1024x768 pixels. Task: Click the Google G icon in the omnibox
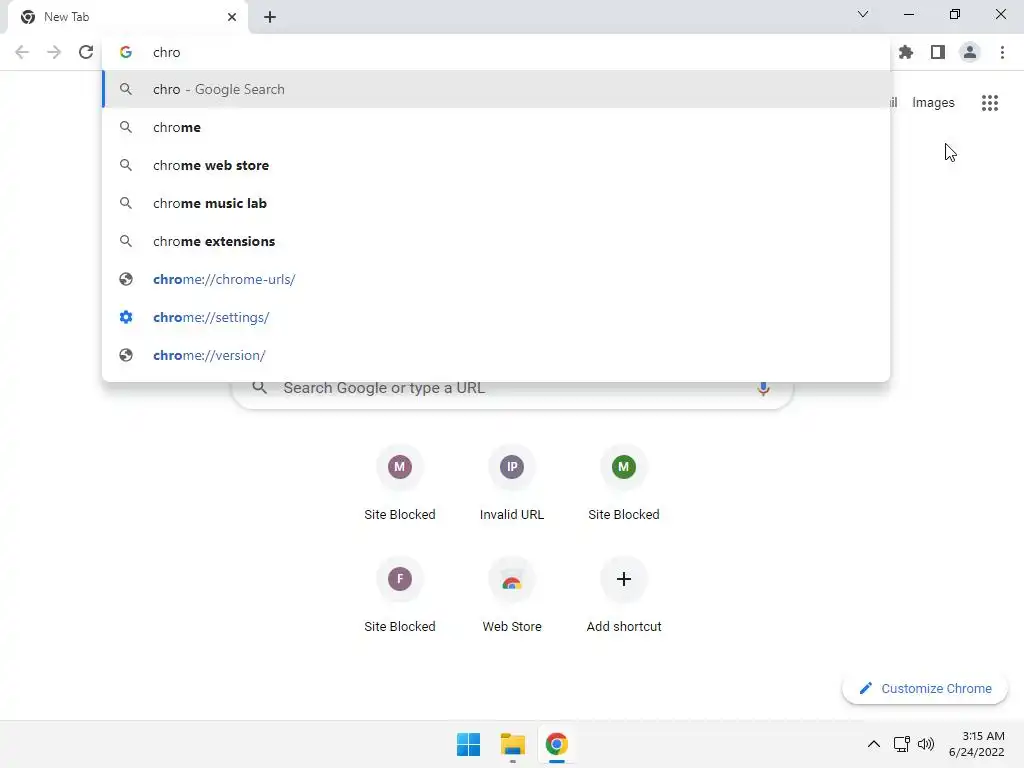[x=126, y=52]
